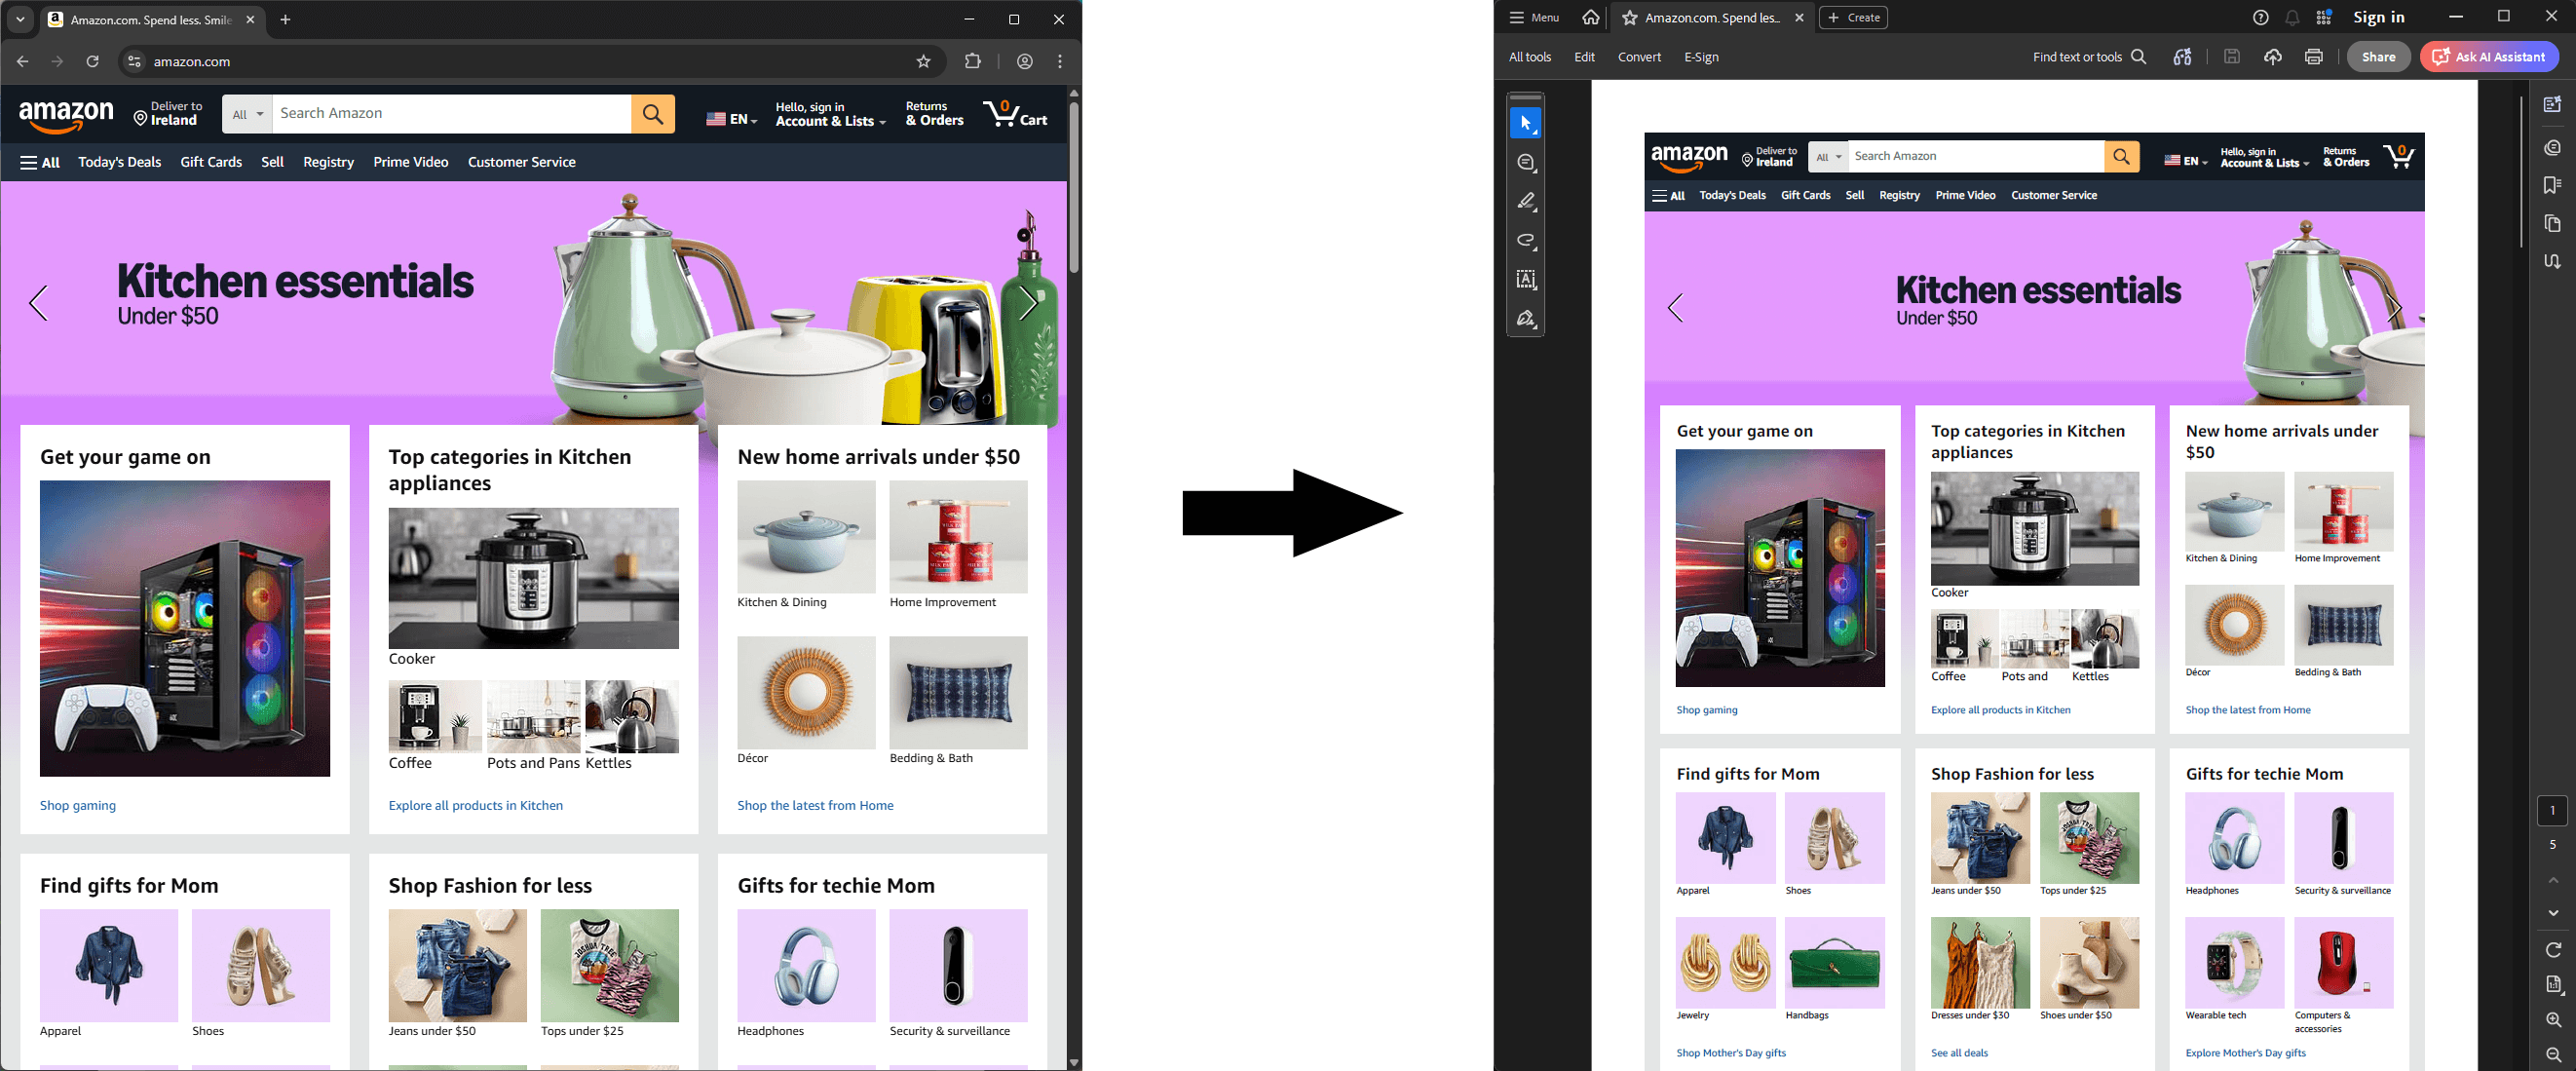Open Acrobat notifications bell

2292,18
